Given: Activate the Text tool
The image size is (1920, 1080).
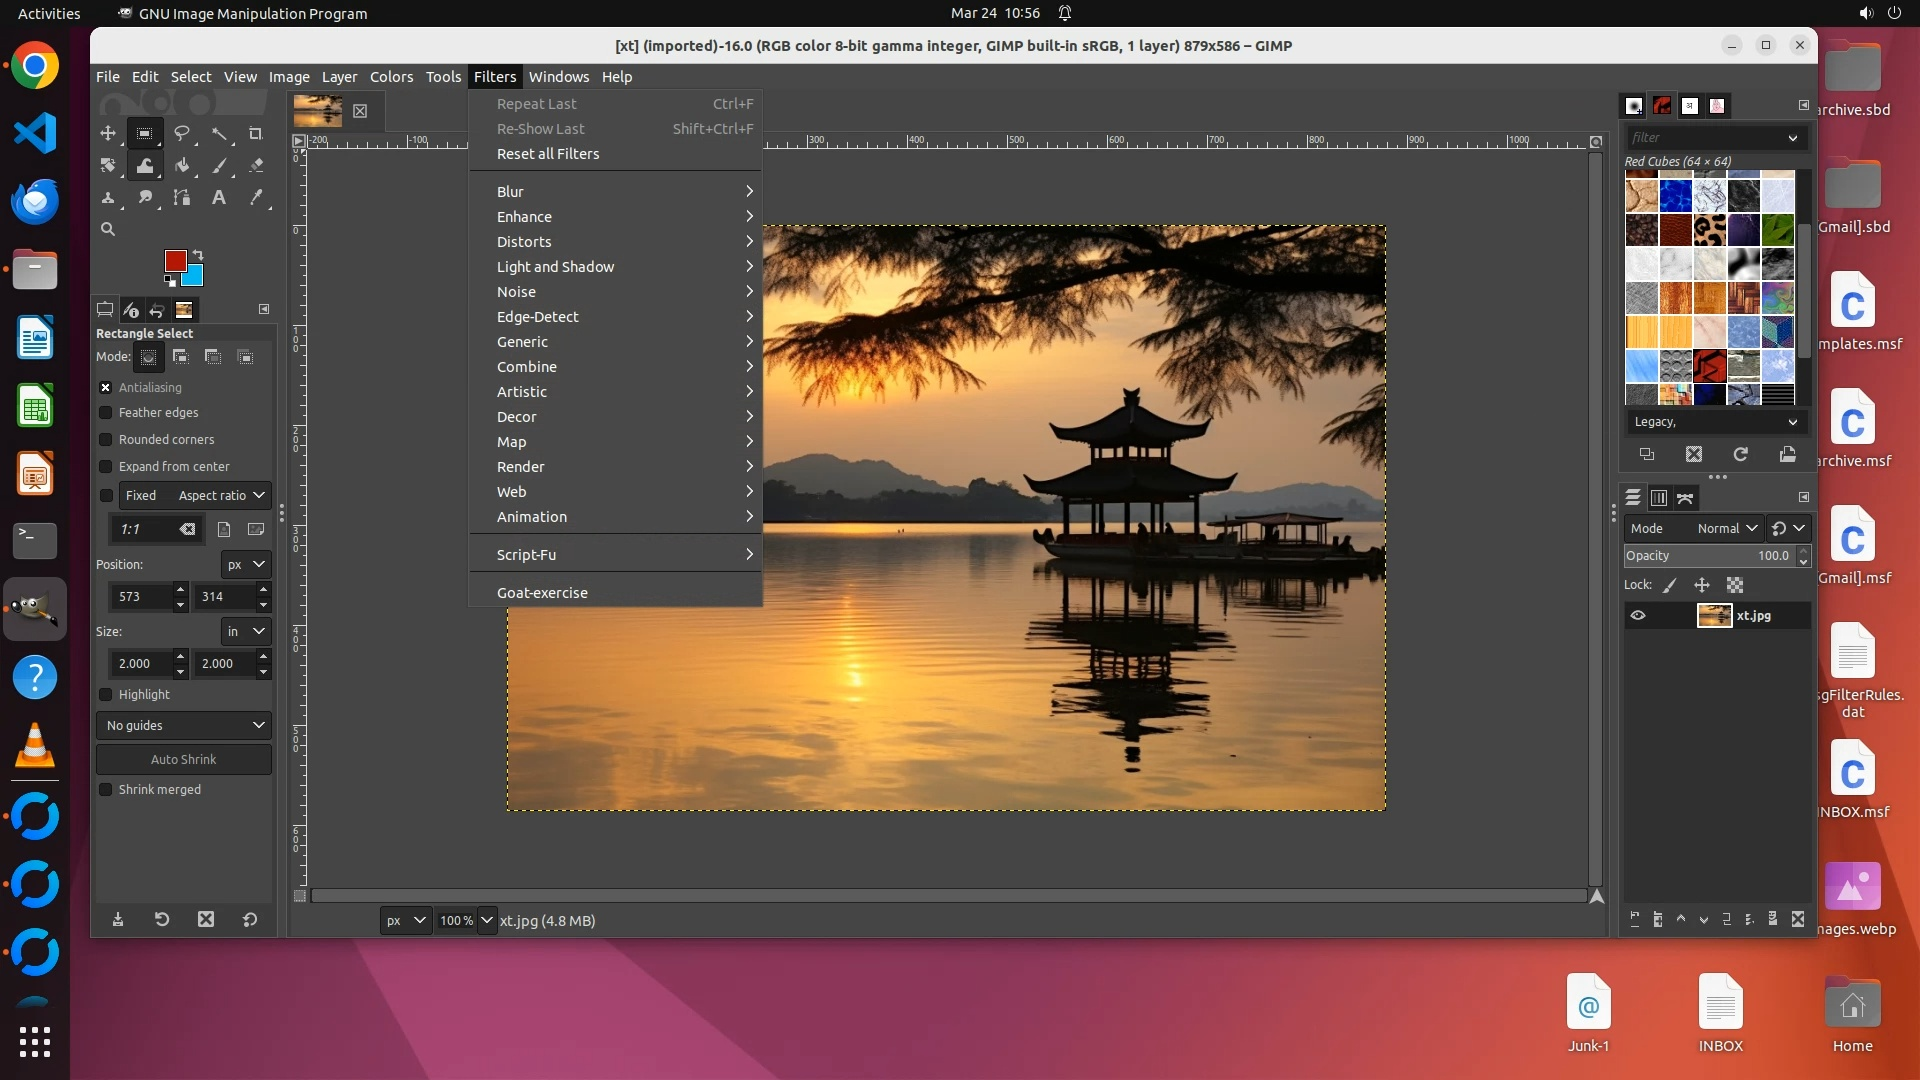Looking at the screenshot, I should pos(219,198).
